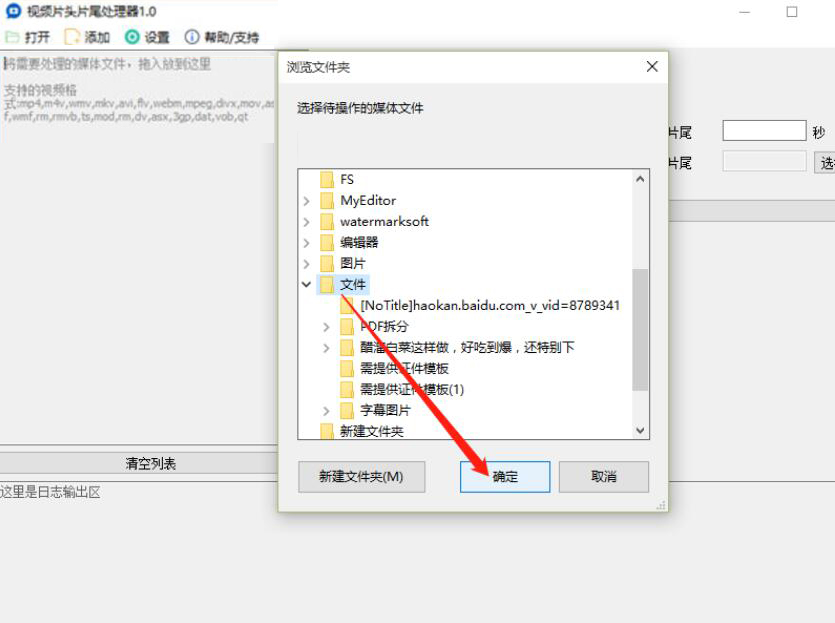Select the PDF拆分 folder icon
Viewport: 835px width, 623px height.
[347, 326]
